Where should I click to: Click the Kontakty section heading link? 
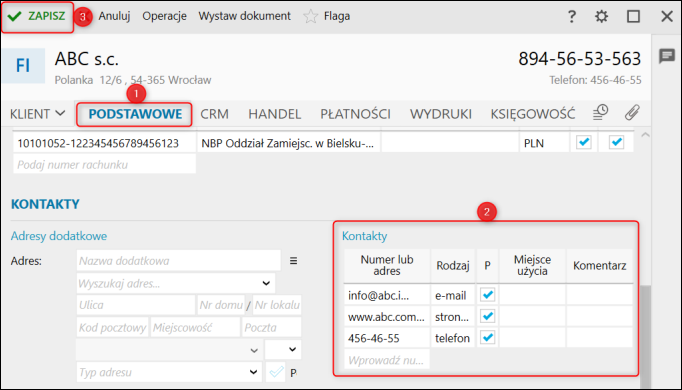(364, 236)
